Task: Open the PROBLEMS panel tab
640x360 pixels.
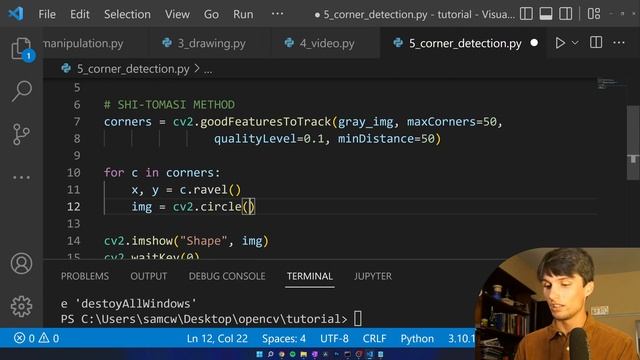Action: pos(85,276)
